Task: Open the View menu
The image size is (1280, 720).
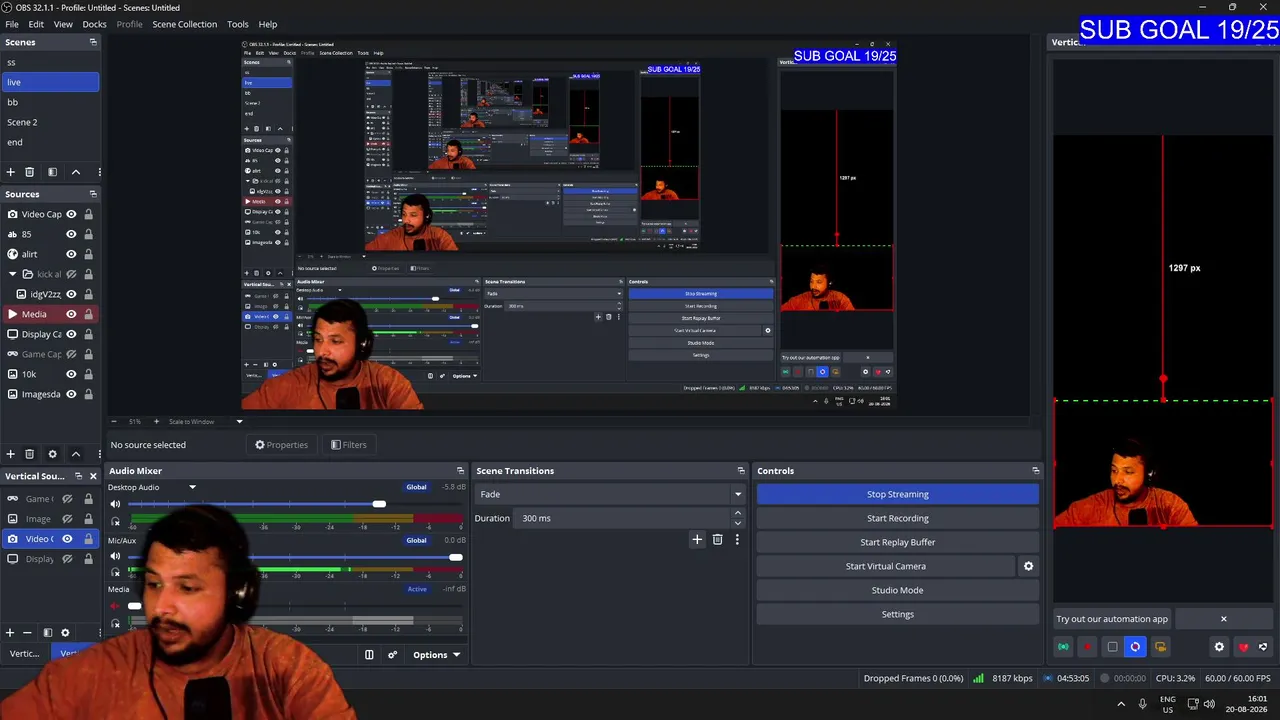Action: pyautogui.click(x=63, y=24)
